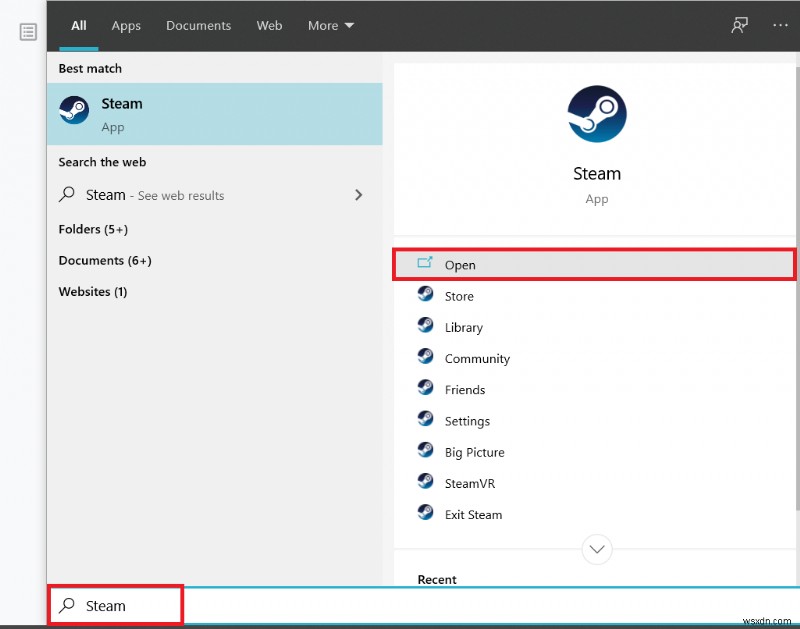Show Folders (5+) results
Image resolution: width=800 pixels, height=629 pixels.
(x=93, y=230)
